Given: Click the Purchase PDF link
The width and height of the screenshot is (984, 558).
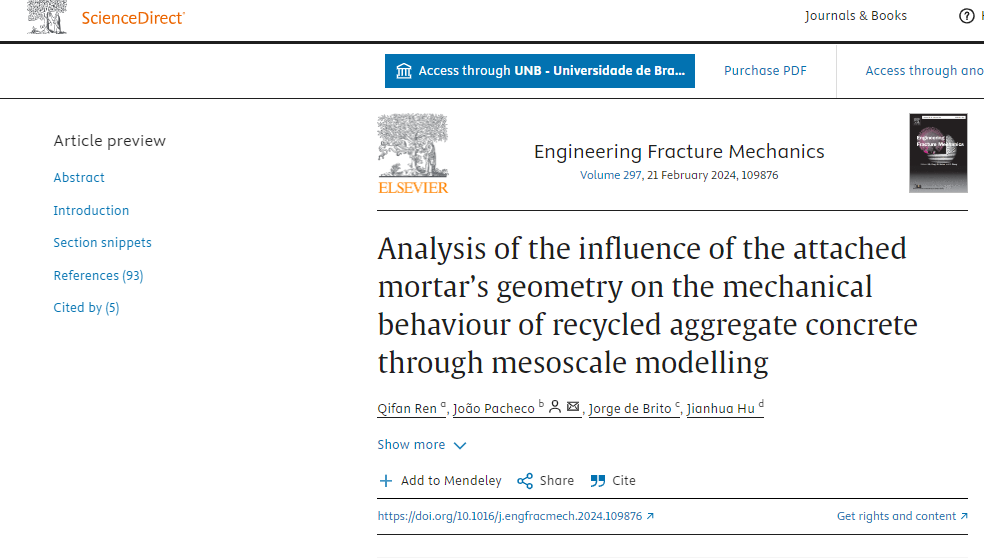Looking at the screenshot, I should coord(765,71).
